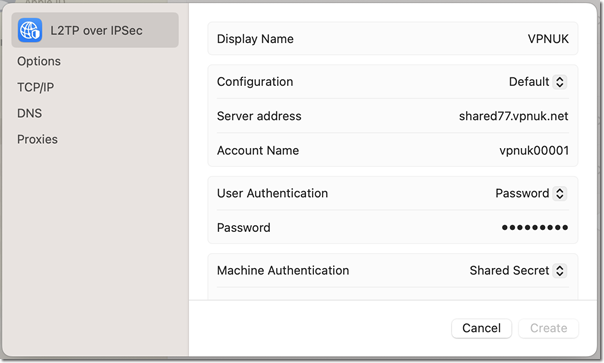Click the Password row label
The width and height of the screenshot is (604, 363).
(243, 227)
